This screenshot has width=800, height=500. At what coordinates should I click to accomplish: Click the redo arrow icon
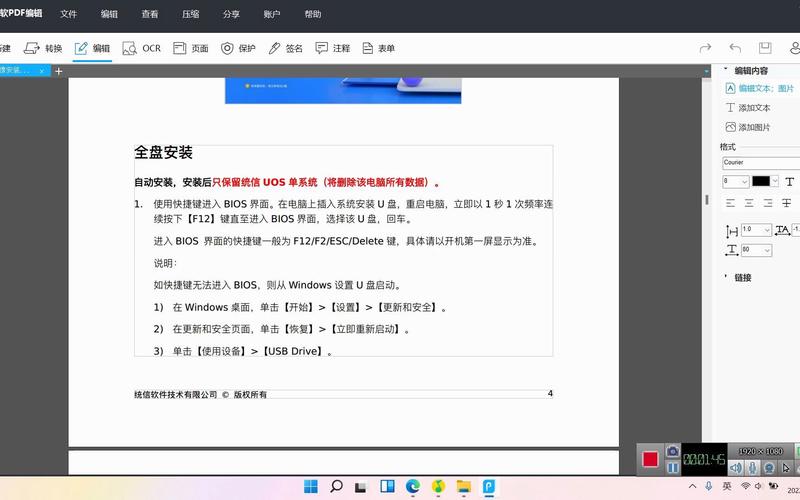coord(705,48)
